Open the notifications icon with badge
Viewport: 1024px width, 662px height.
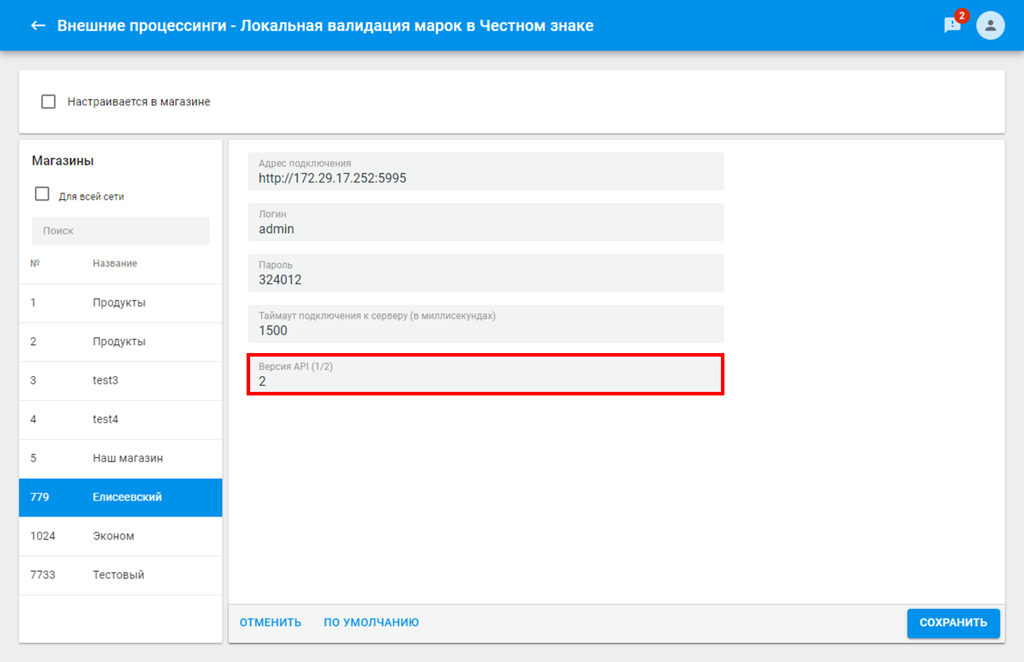click(952, 25)
